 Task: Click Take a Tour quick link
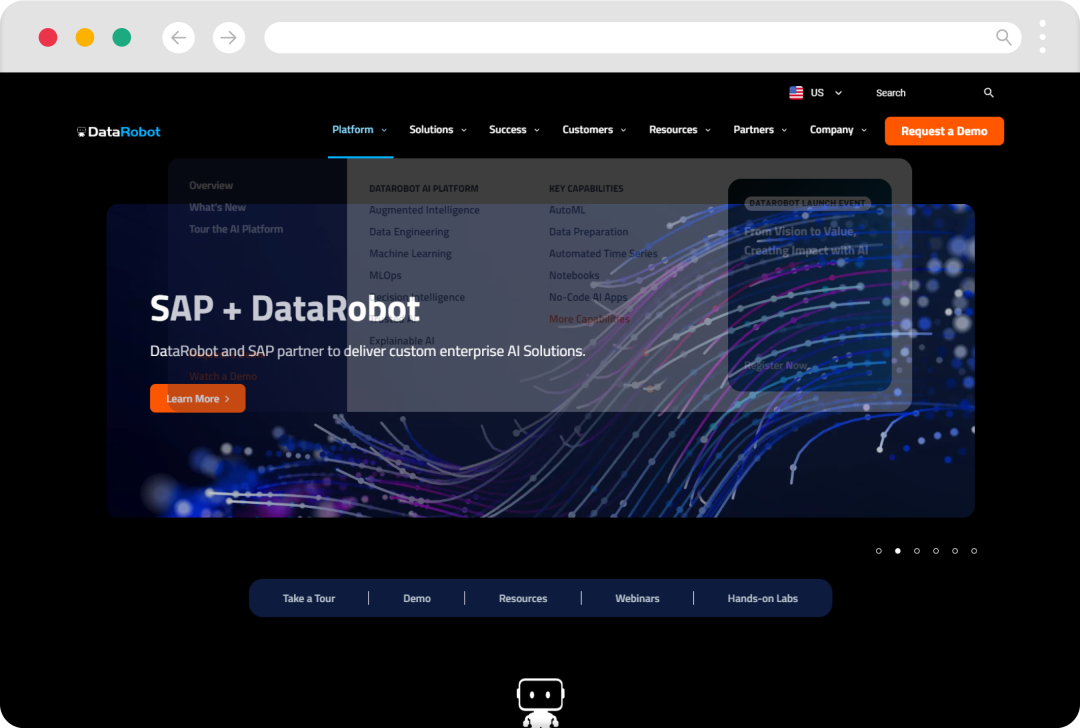[x=309, y=599]
